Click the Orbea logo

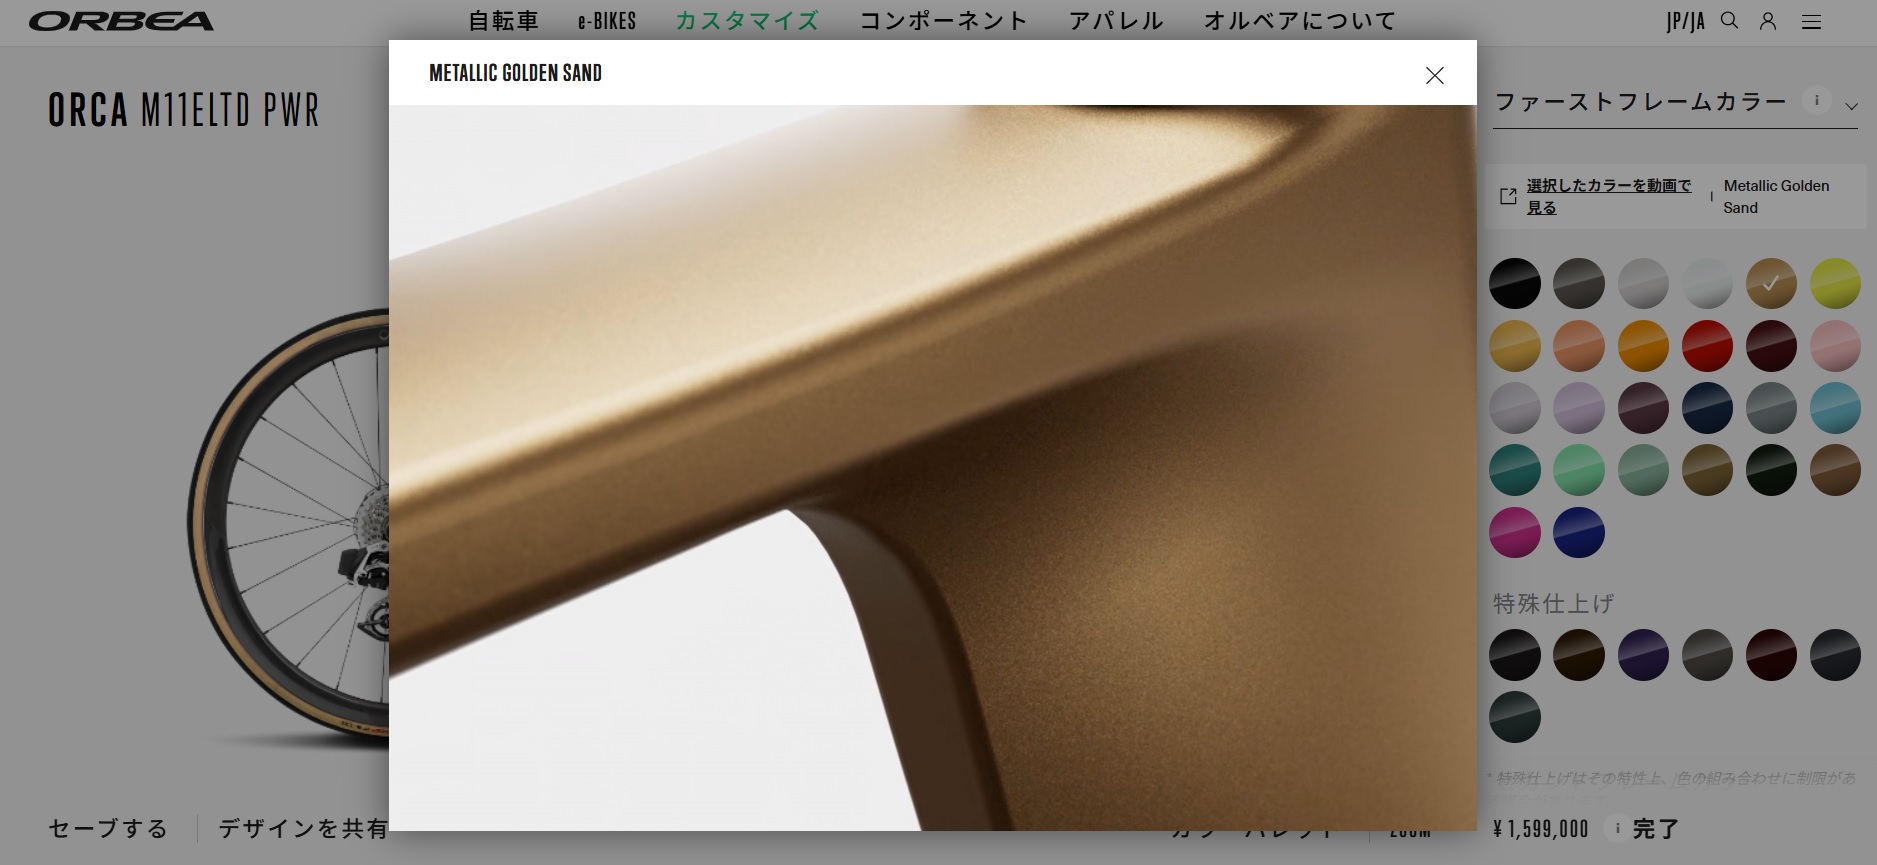click(121, 21)
